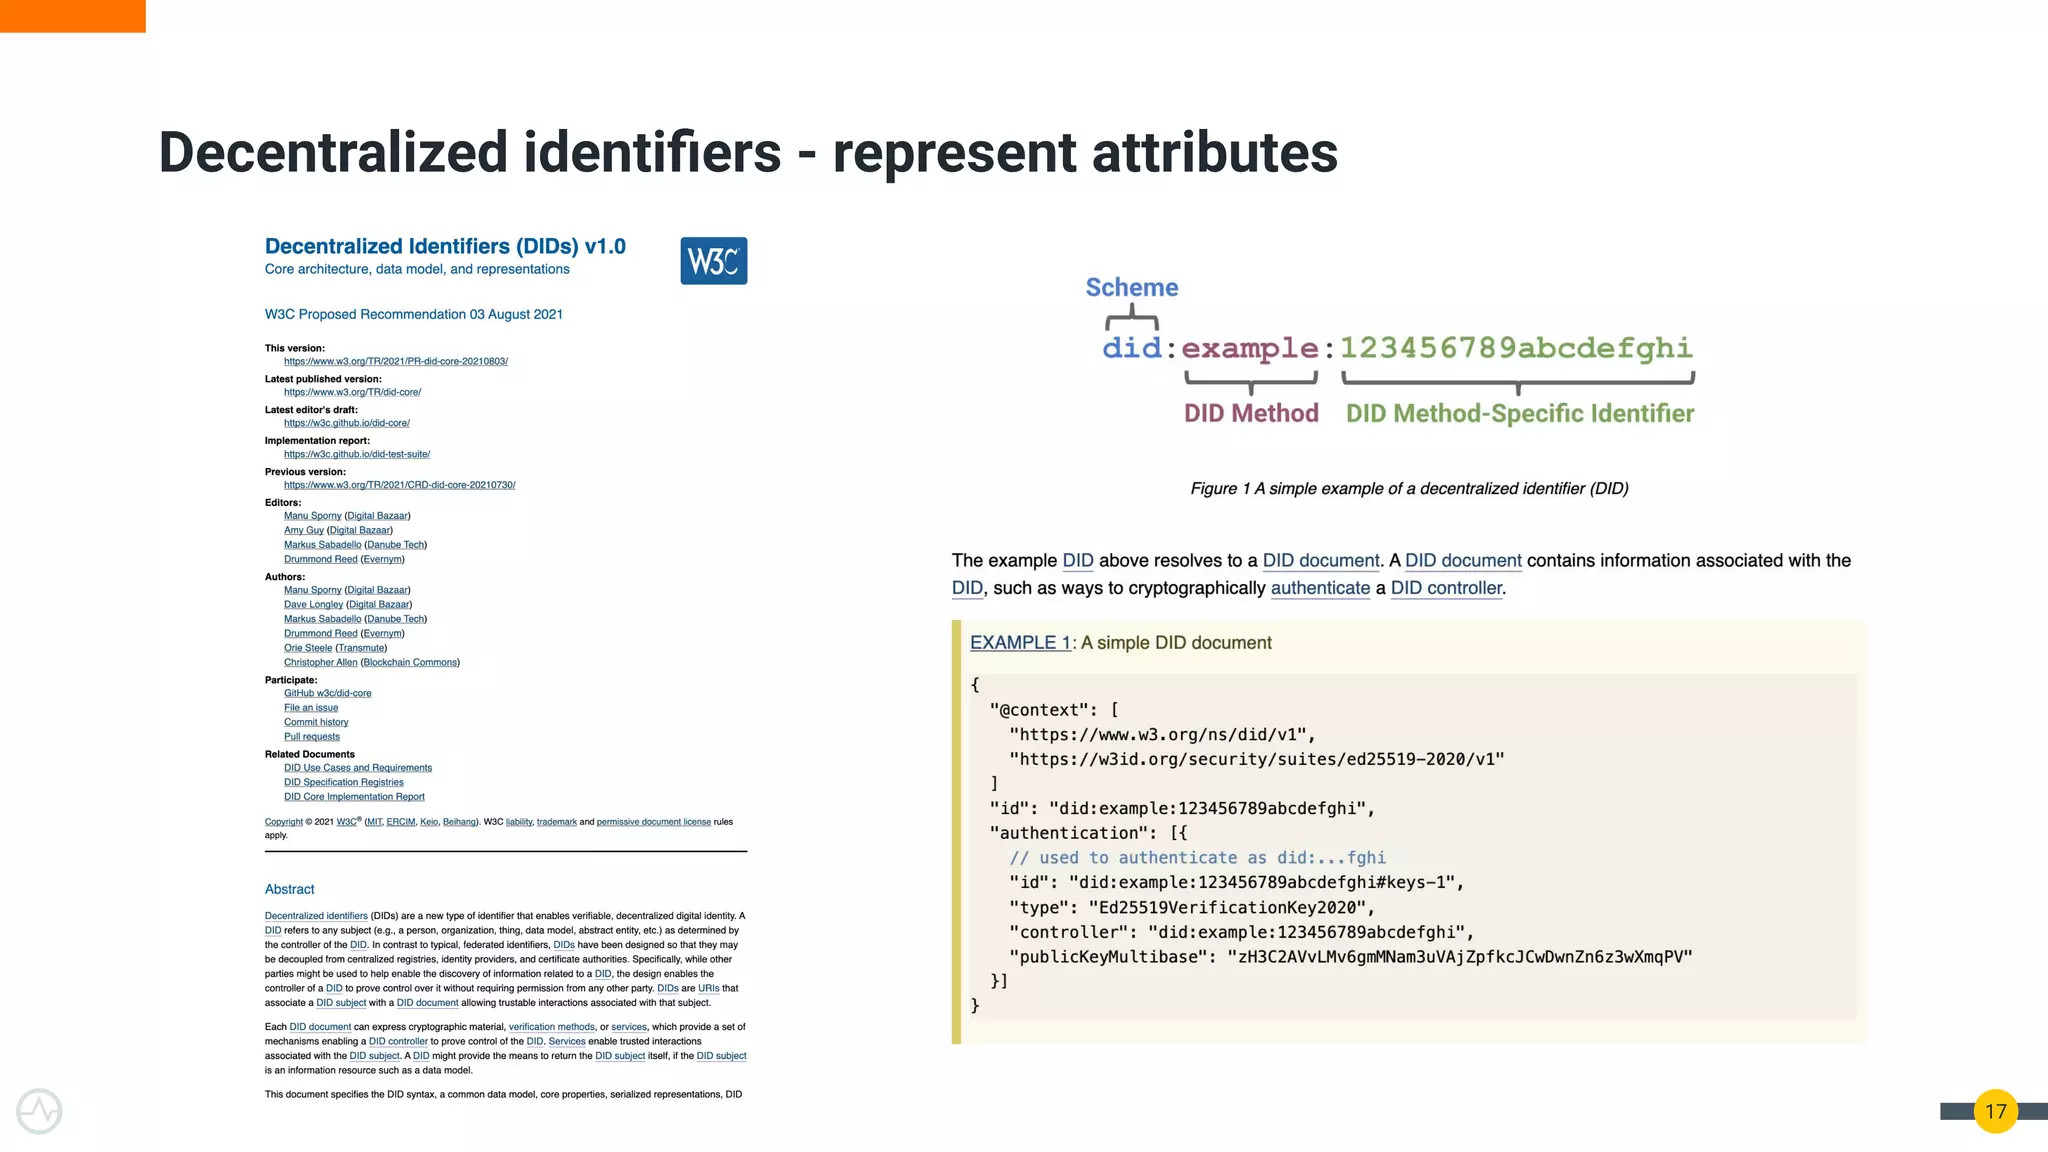Viewport: 2048px width, 1152px height.
Task: Click 'W3C Proposed Recommendation 03 August 2021' text
Action: click(414, 314)
